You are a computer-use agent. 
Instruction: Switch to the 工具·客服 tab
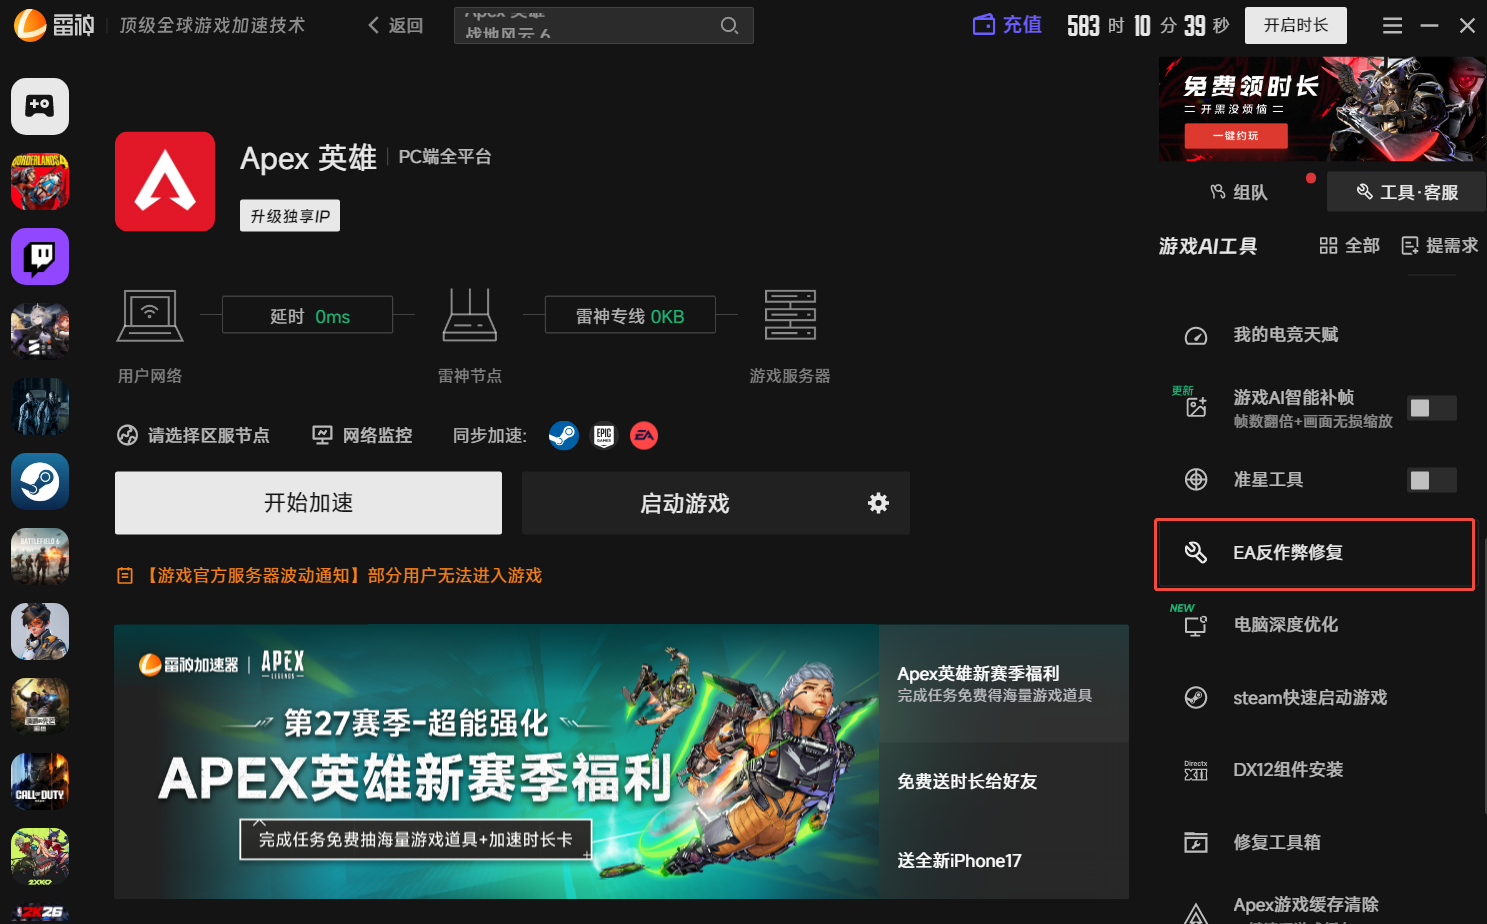click(1406, 192)
